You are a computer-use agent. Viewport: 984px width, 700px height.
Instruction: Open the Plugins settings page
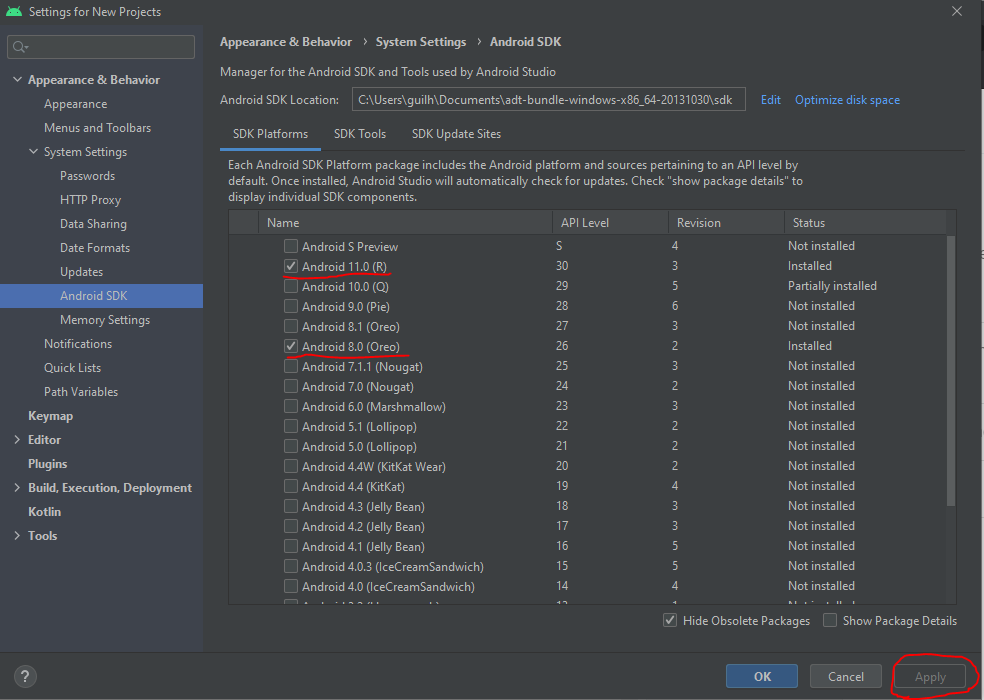tap(47, 463)
